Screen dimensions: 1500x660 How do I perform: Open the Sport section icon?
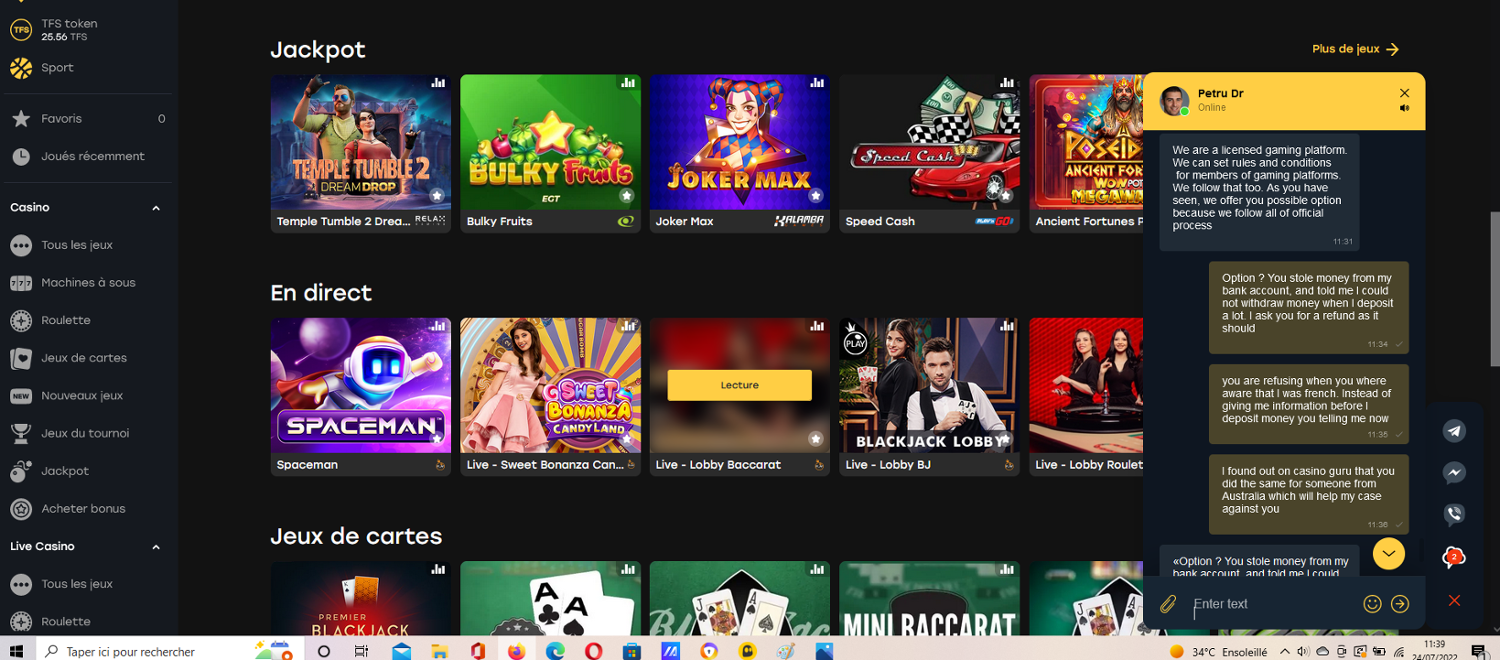(x=21, y=68)
